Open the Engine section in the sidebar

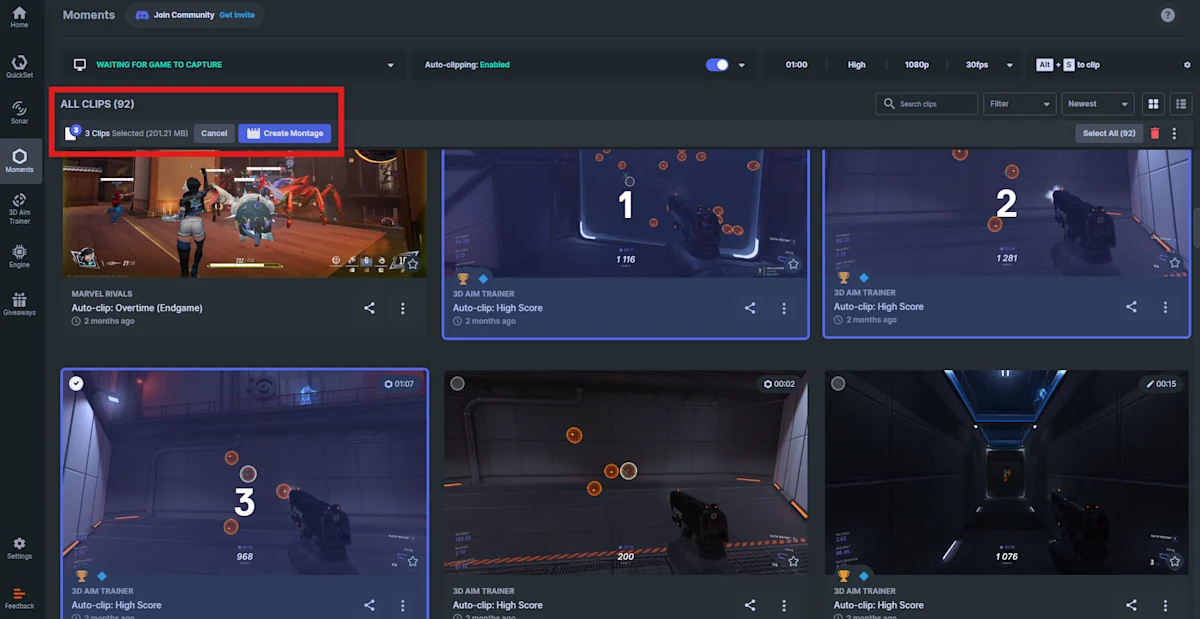[x=19, y=254]
